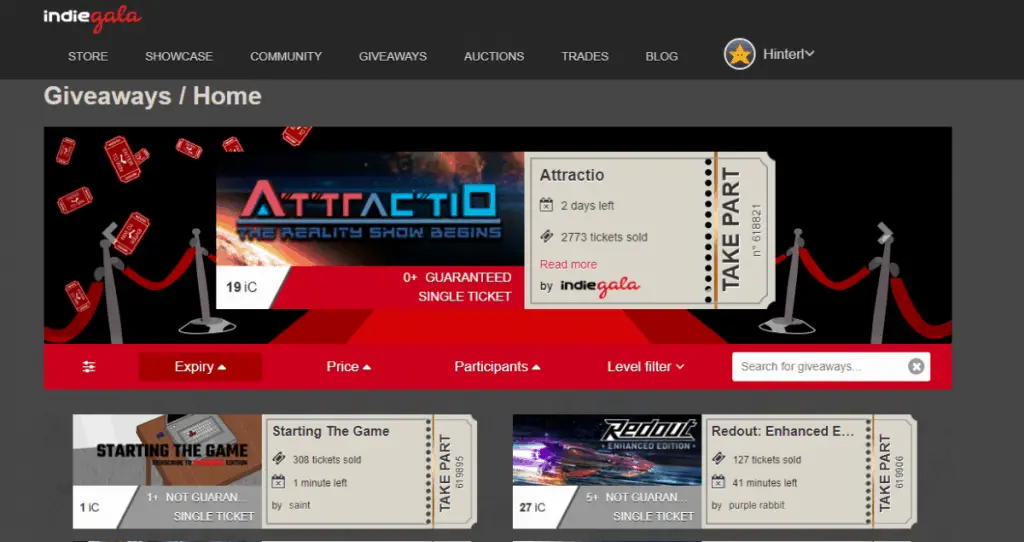Viewport: 1024px width, 542px height.
Task: Open the AUCTIONS menu
Action: pyautogui.click(x=494, y=56)
